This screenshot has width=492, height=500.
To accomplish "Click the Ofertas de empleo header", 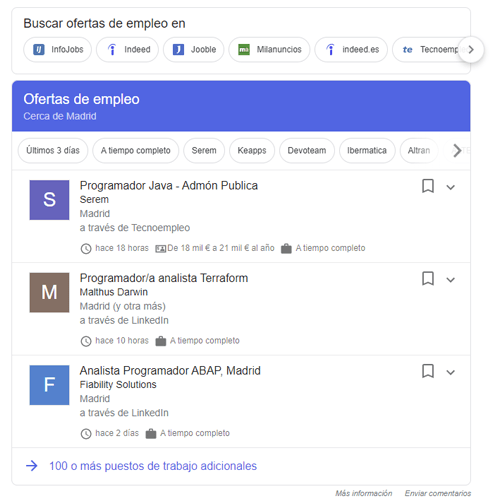I will click(x=81, y=99).
